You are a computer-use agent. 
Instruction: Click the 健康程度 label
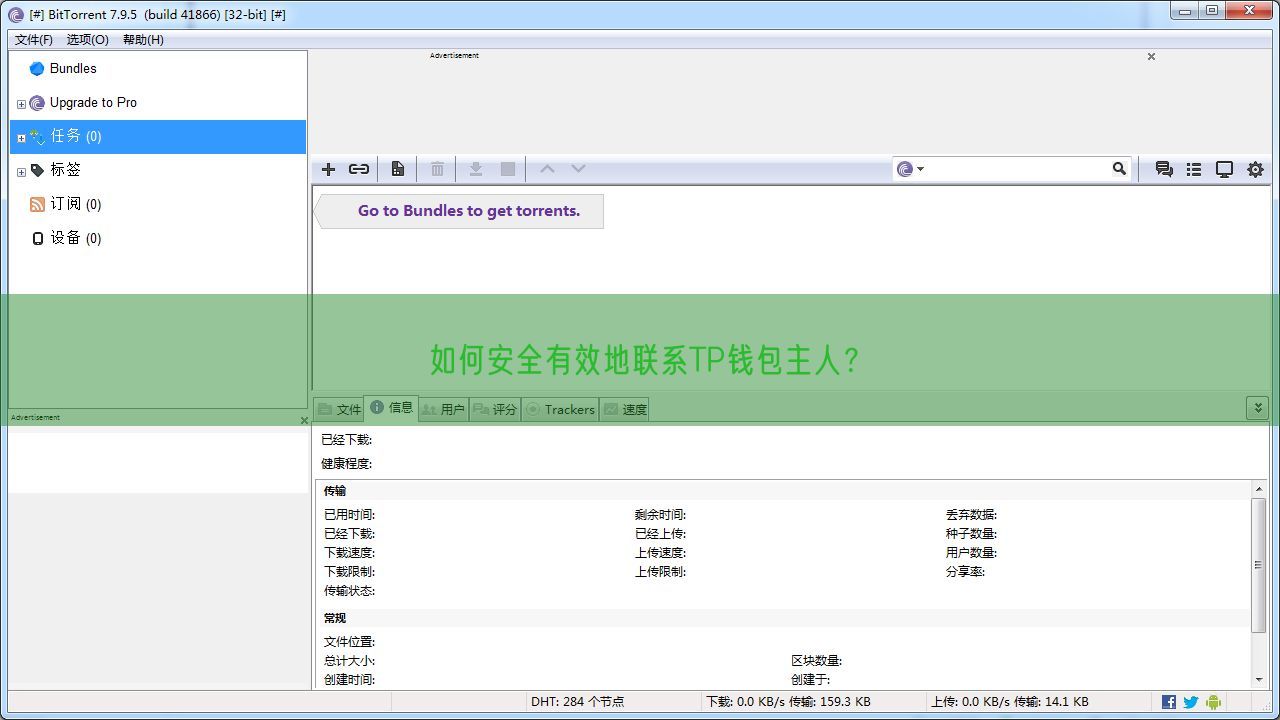coord(346,464)
